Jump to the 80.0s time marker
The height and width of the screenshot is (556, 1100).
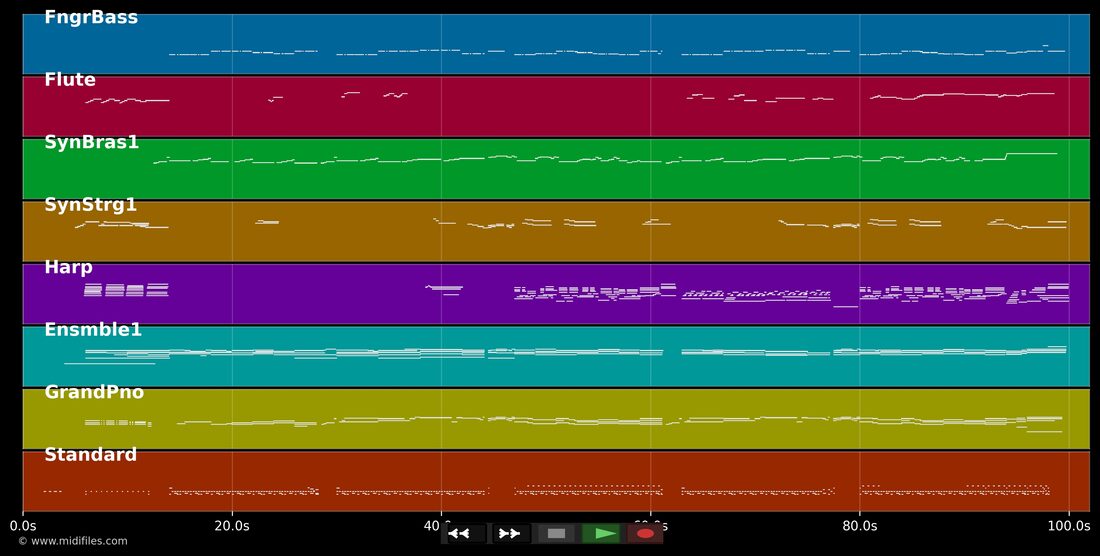pyautogui.click(x=859, y=525)
